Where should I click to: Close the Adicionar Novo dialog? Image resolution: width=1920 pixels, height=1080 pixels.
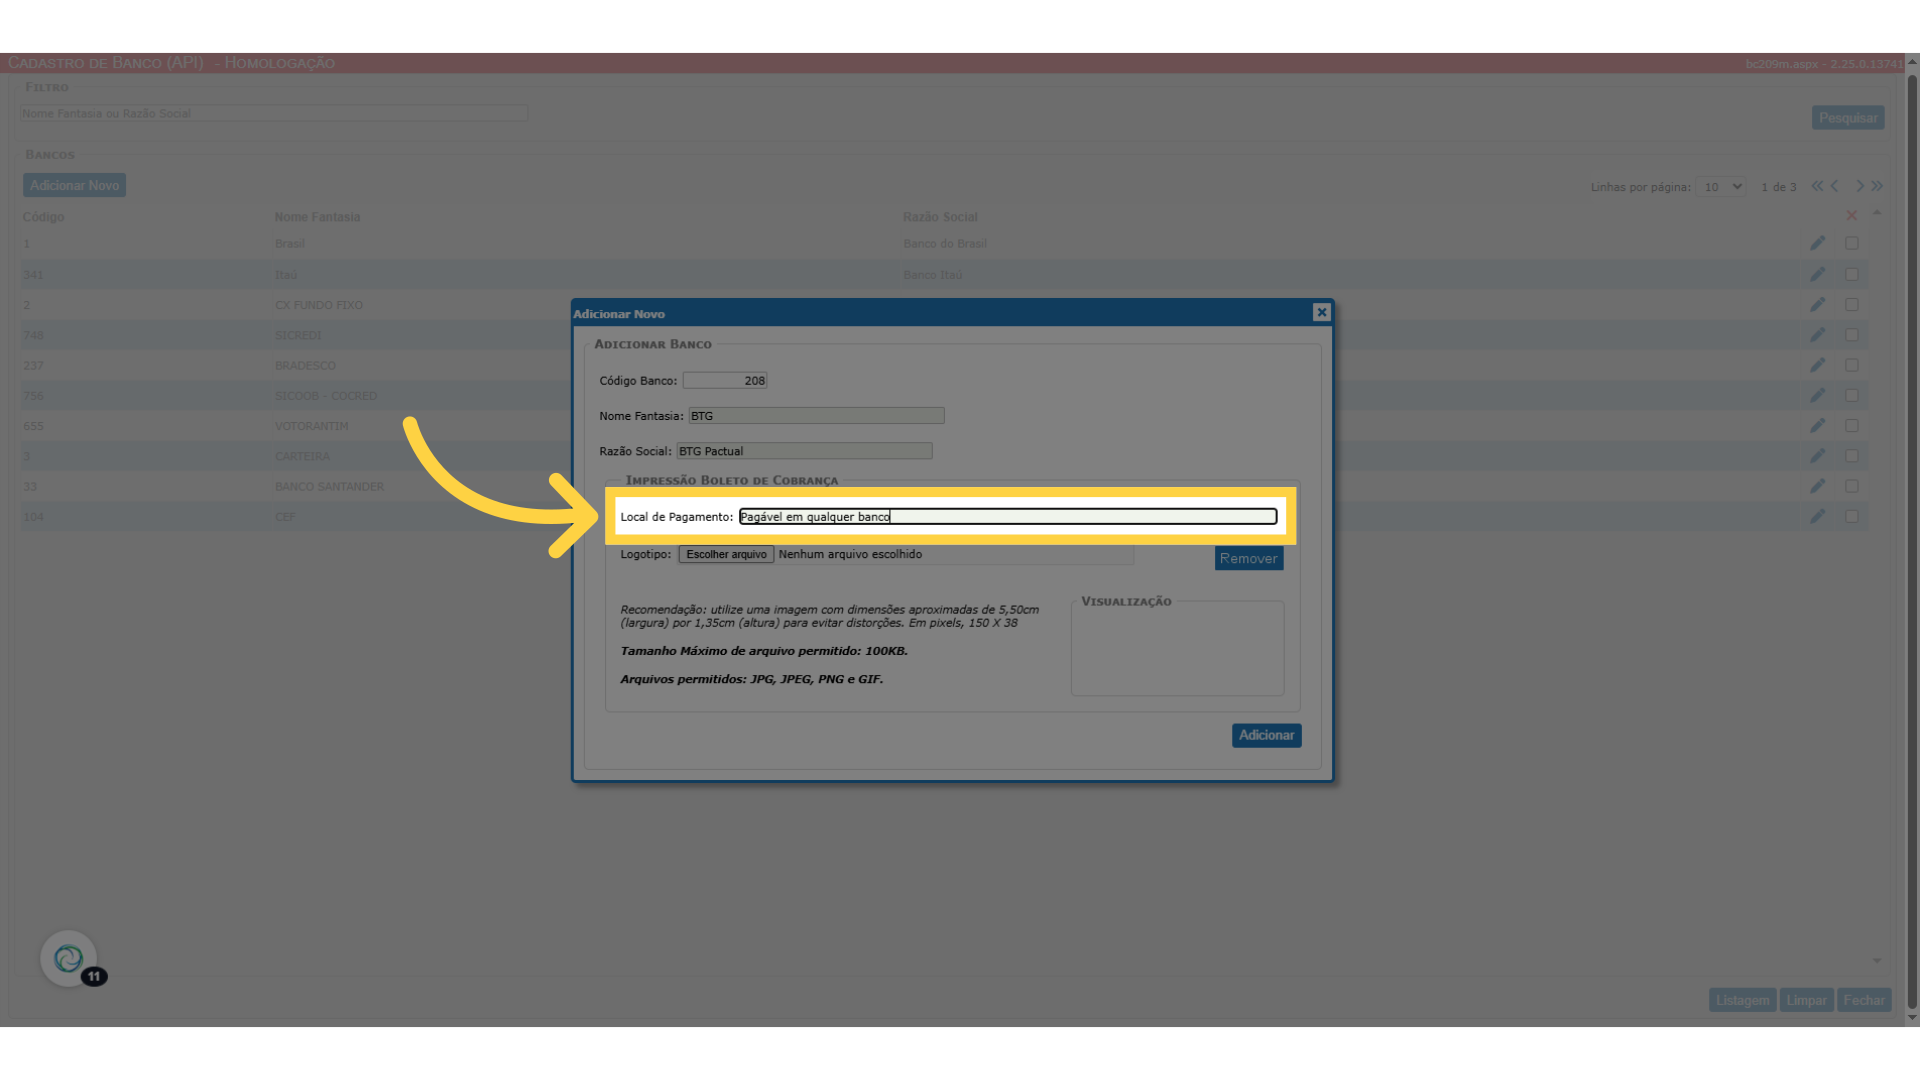[x=1321, y=312]
